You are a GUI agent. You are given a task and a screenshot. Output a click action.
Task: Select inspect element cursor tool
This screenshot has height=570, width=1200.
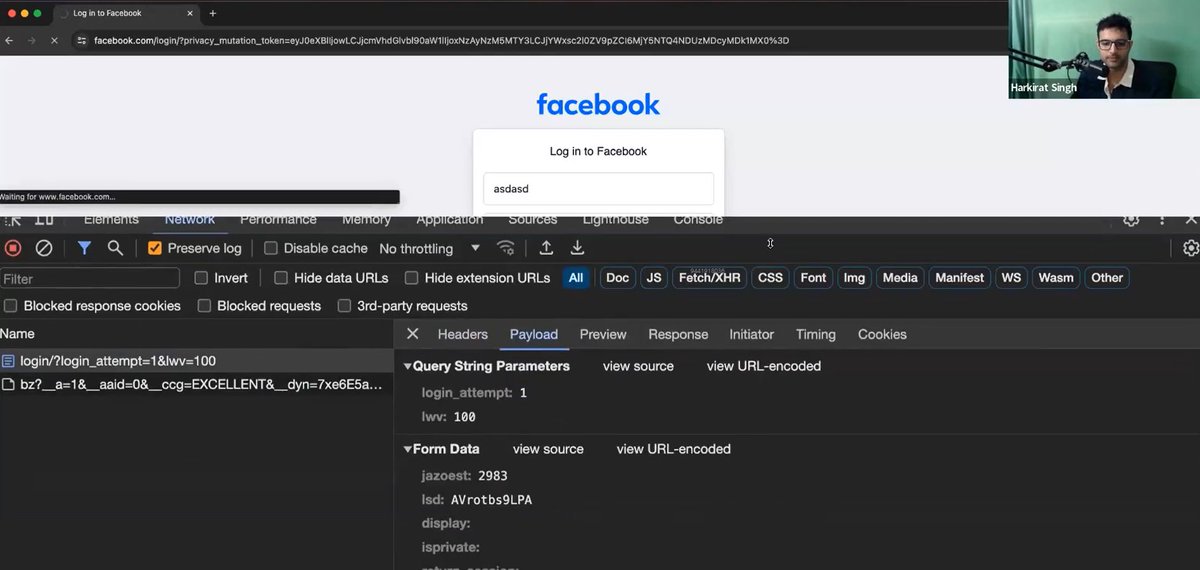tap(14, 220)
